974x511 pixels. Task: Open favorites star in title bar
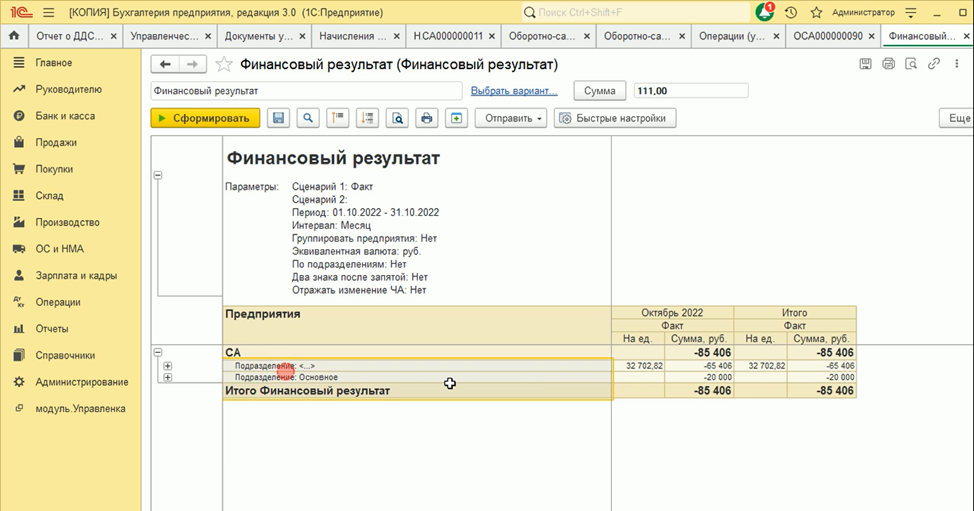click(816, 12)
